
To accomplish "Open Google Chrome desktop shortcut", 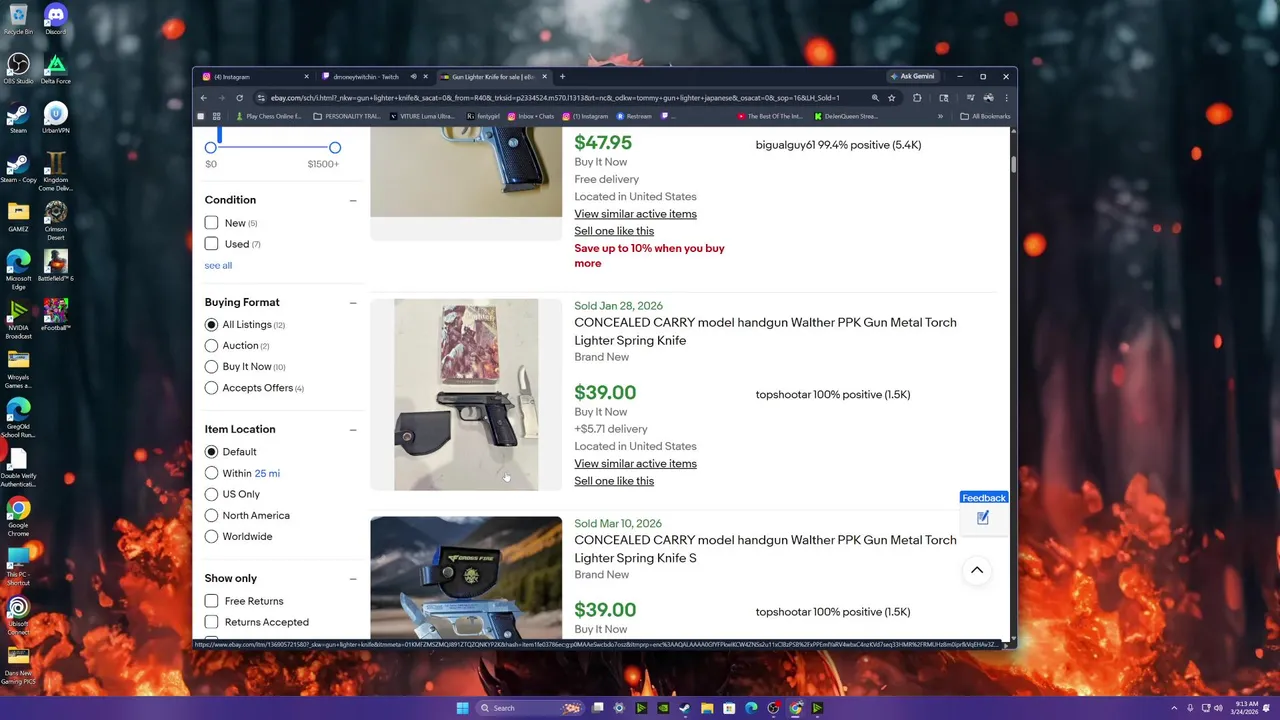I will click(18, 516).
